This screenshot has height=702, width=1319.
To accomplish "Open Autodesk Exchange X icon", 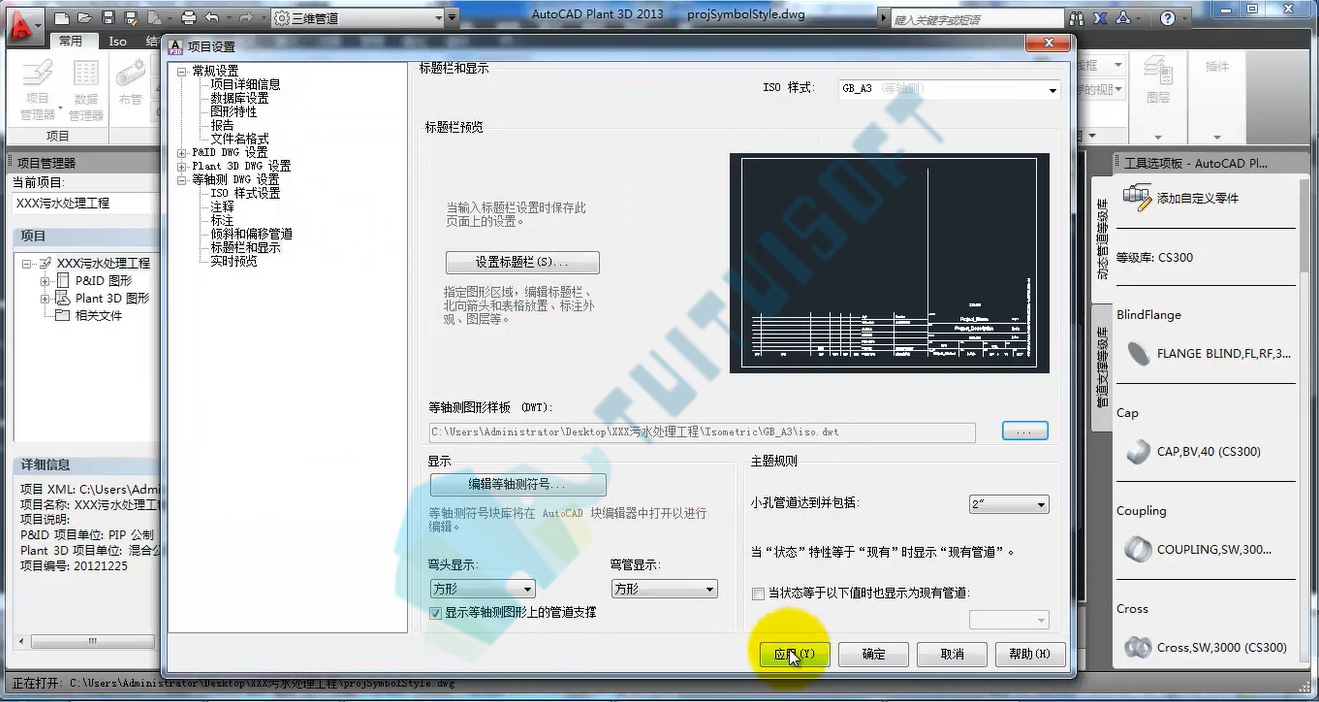I will (1100, 18).
